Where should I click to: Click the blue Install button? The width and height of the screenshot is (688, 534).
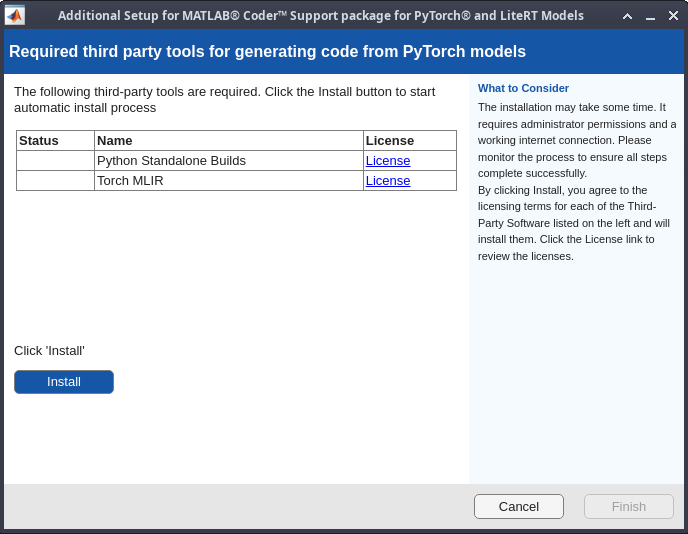click(64, 382)
